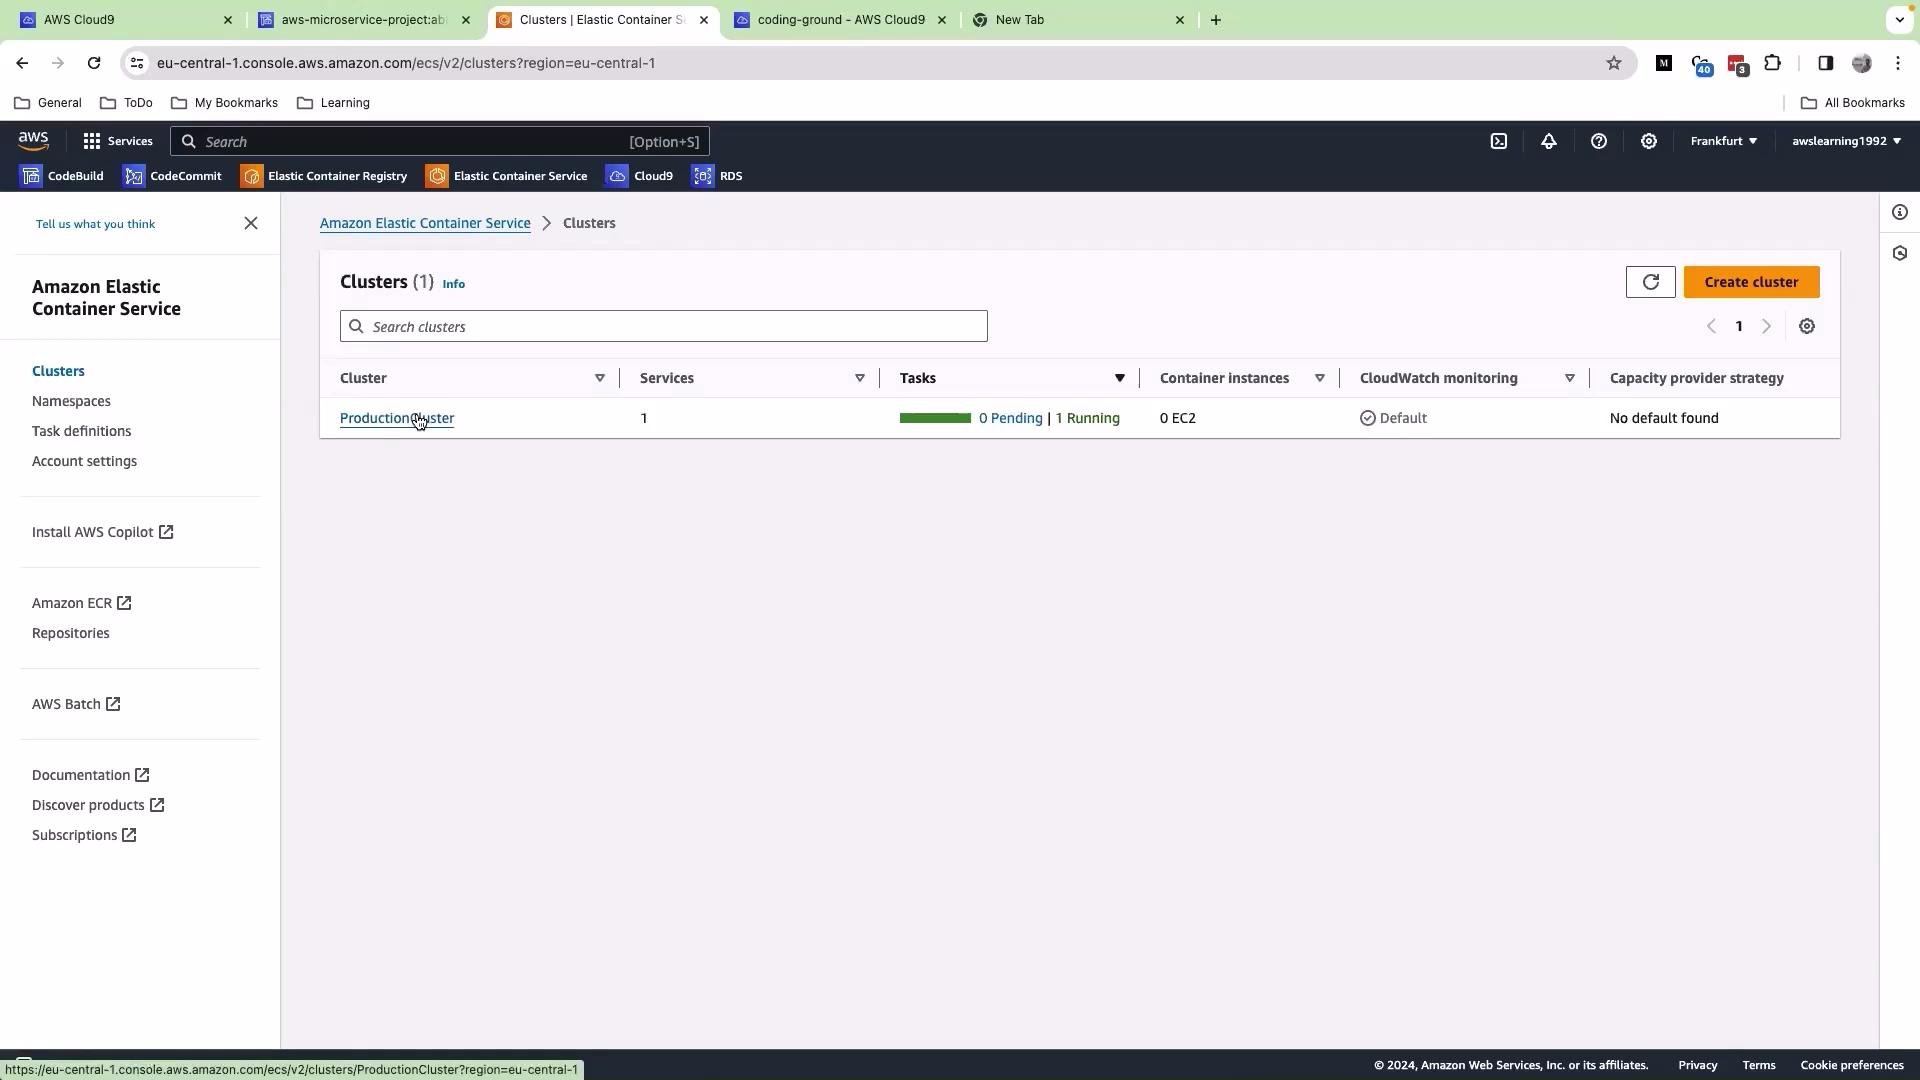View site information icon in address bar
1920x1080 pixels.
[138, 63]
